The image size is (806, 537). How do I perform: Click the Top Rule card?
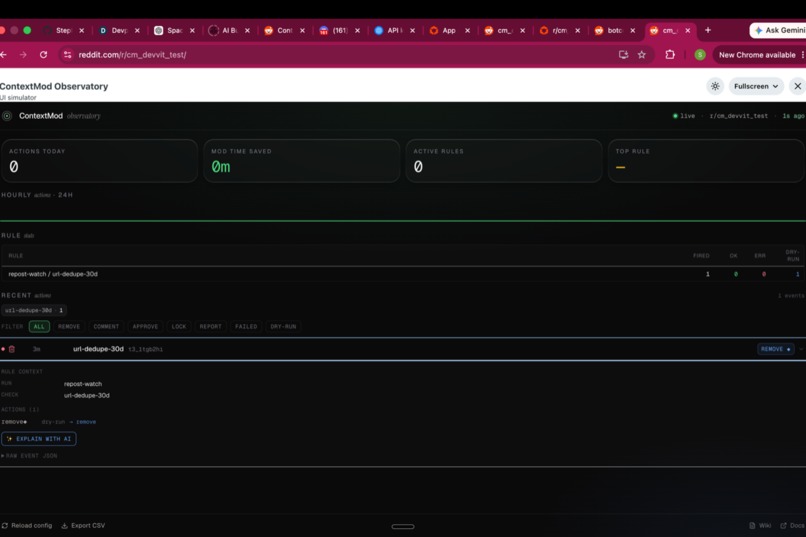coord(706,161)
